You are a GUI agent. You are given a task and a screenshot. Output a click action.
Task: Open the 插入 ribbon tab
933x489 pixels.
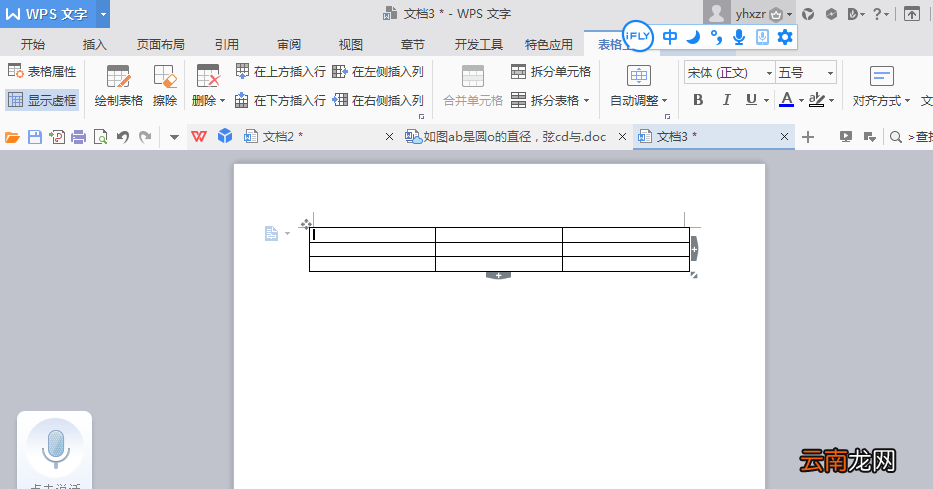click(95, 45)
